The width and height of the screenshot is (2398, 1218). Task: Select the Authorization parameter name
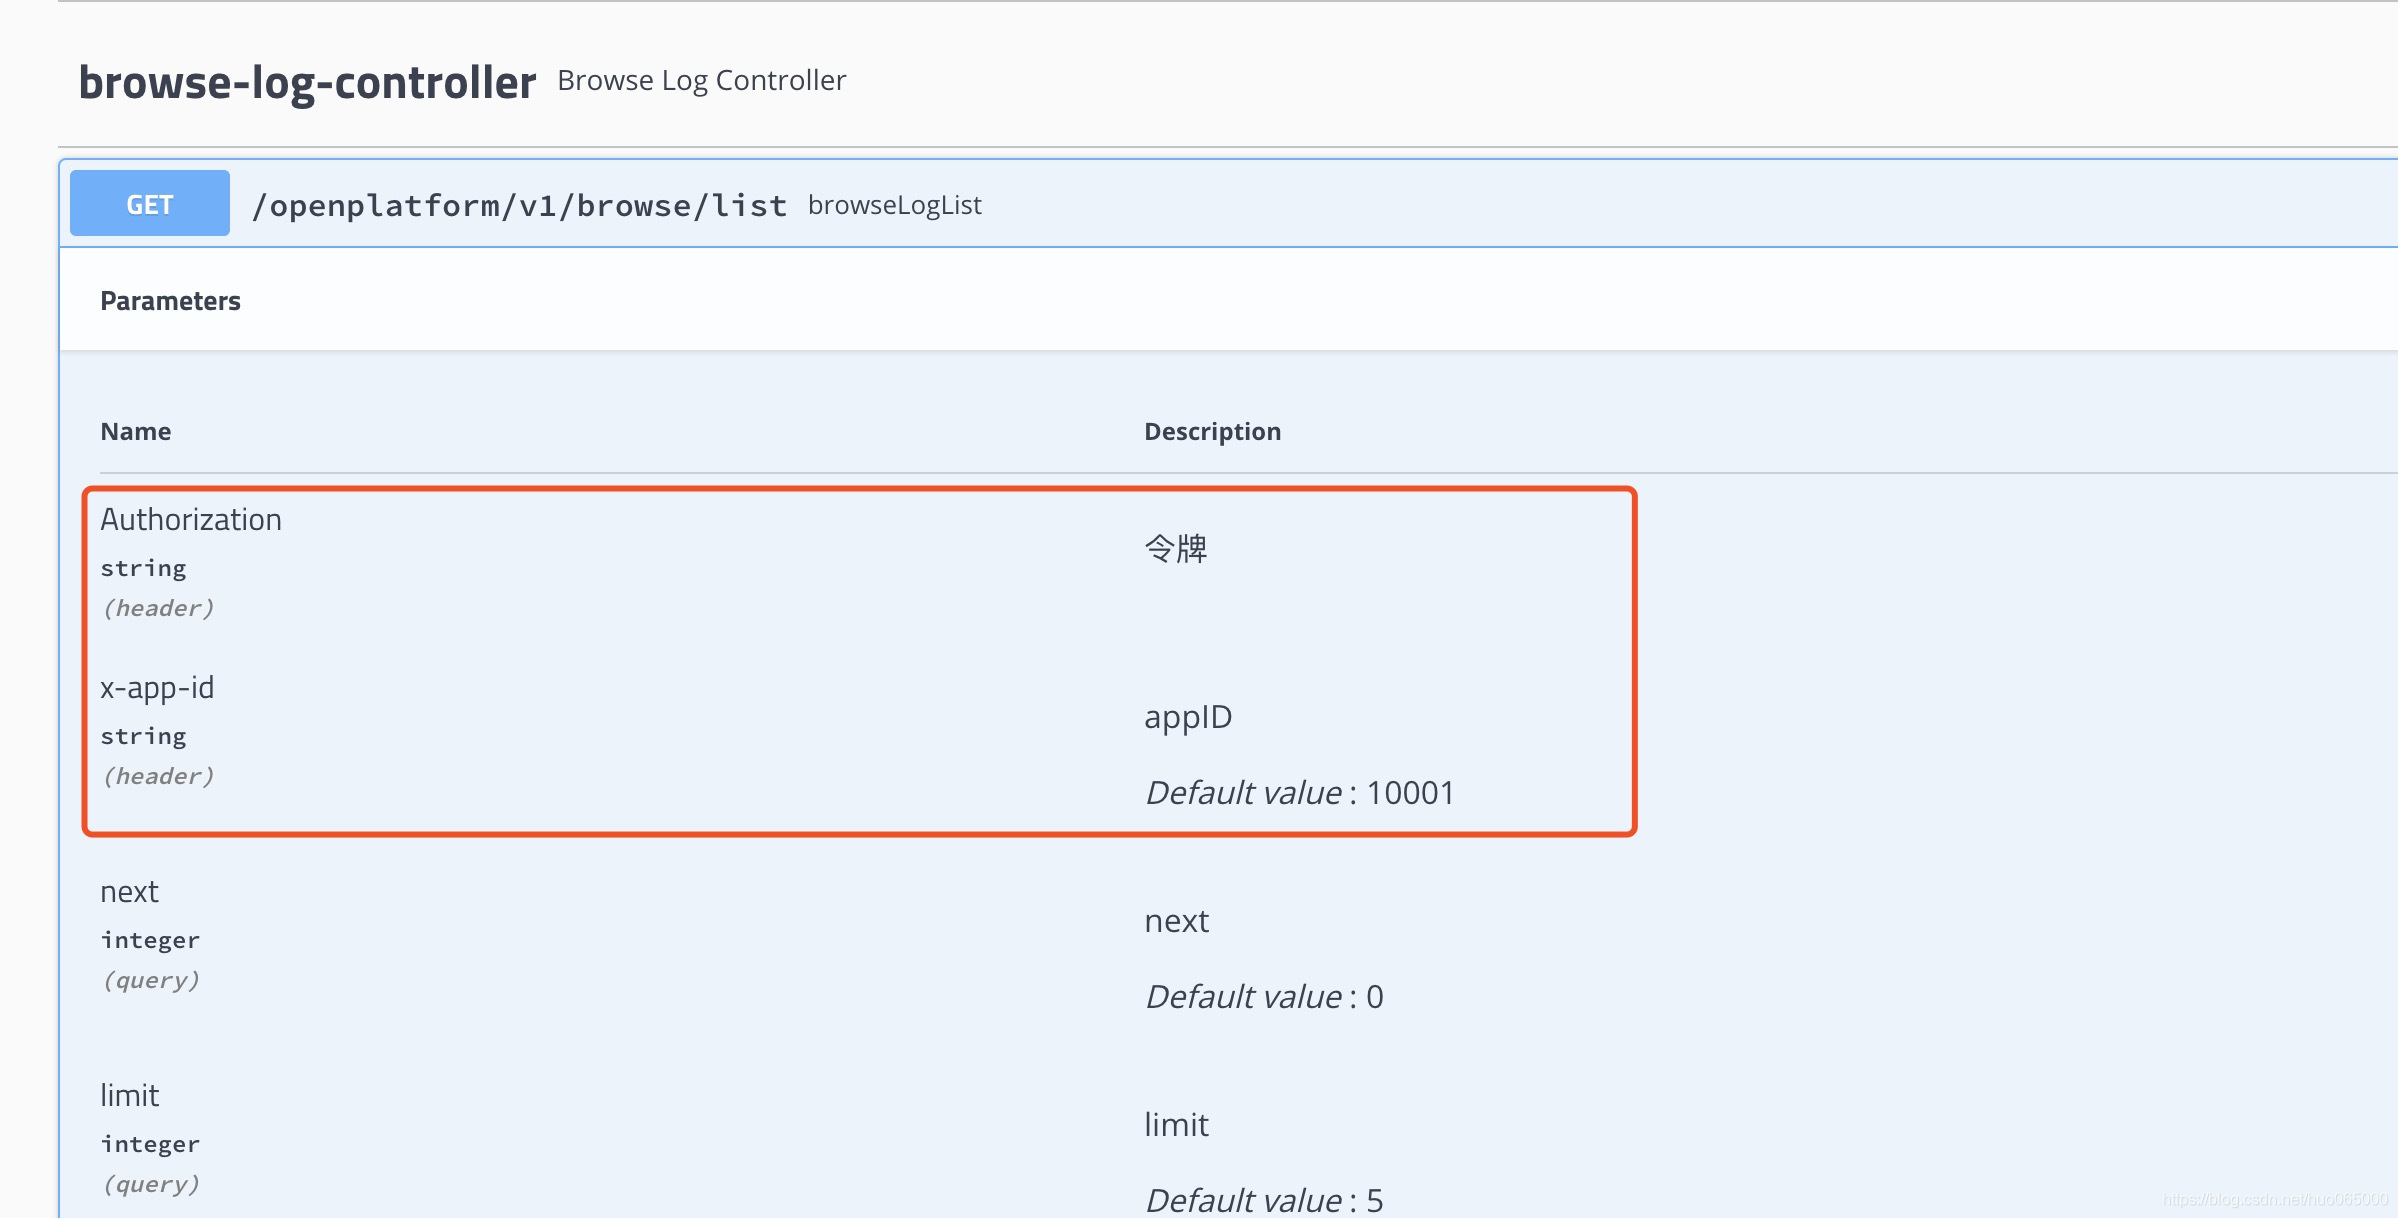(191, 520)
